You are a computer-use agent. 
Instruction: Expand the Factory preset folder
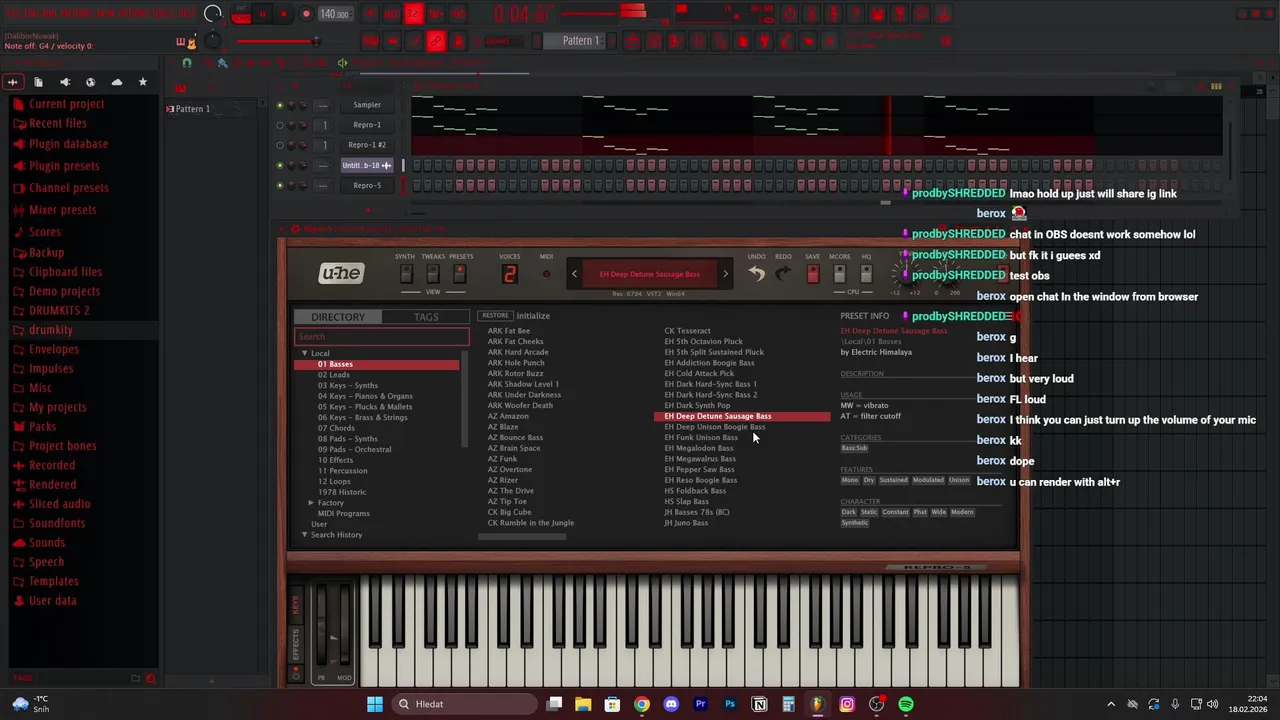click(311, 503)
